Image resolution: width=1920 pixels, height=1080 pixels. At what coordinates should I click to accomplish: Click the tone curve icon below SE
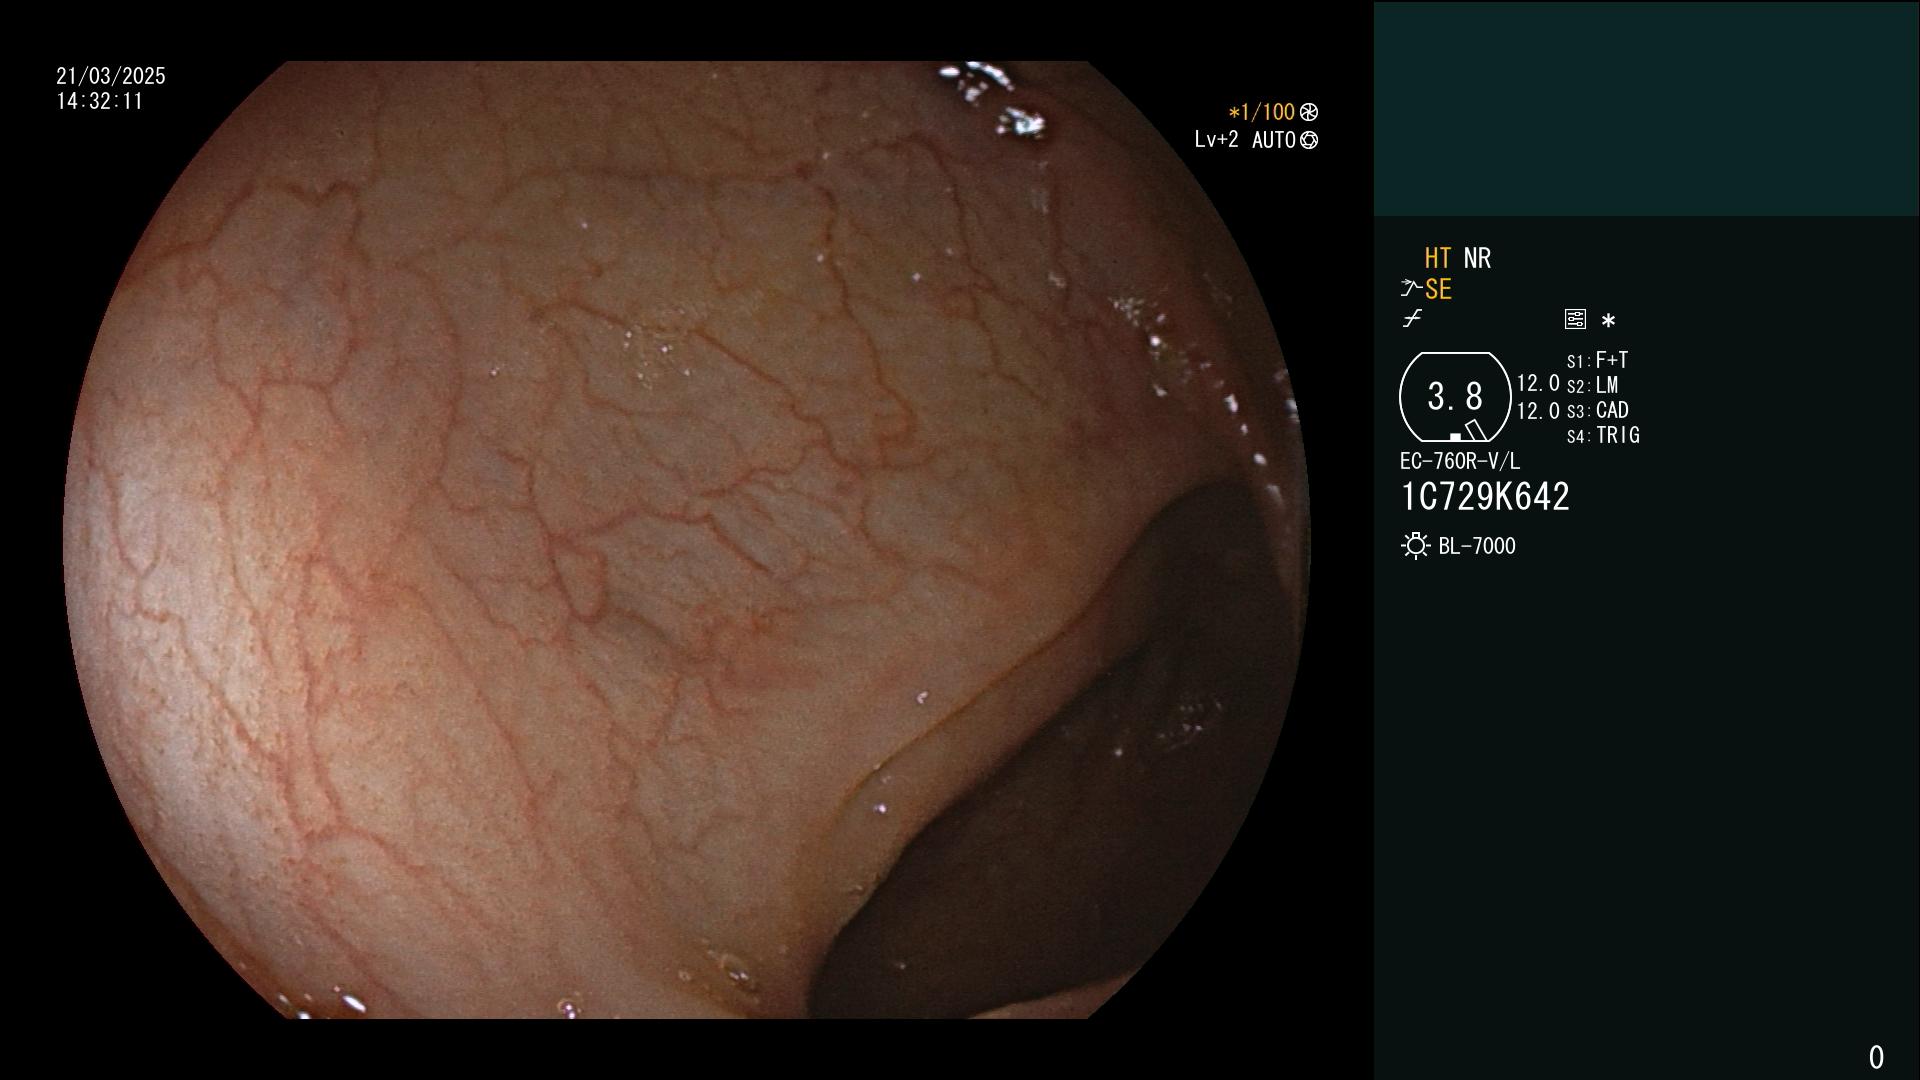(x=1412, y=319)
